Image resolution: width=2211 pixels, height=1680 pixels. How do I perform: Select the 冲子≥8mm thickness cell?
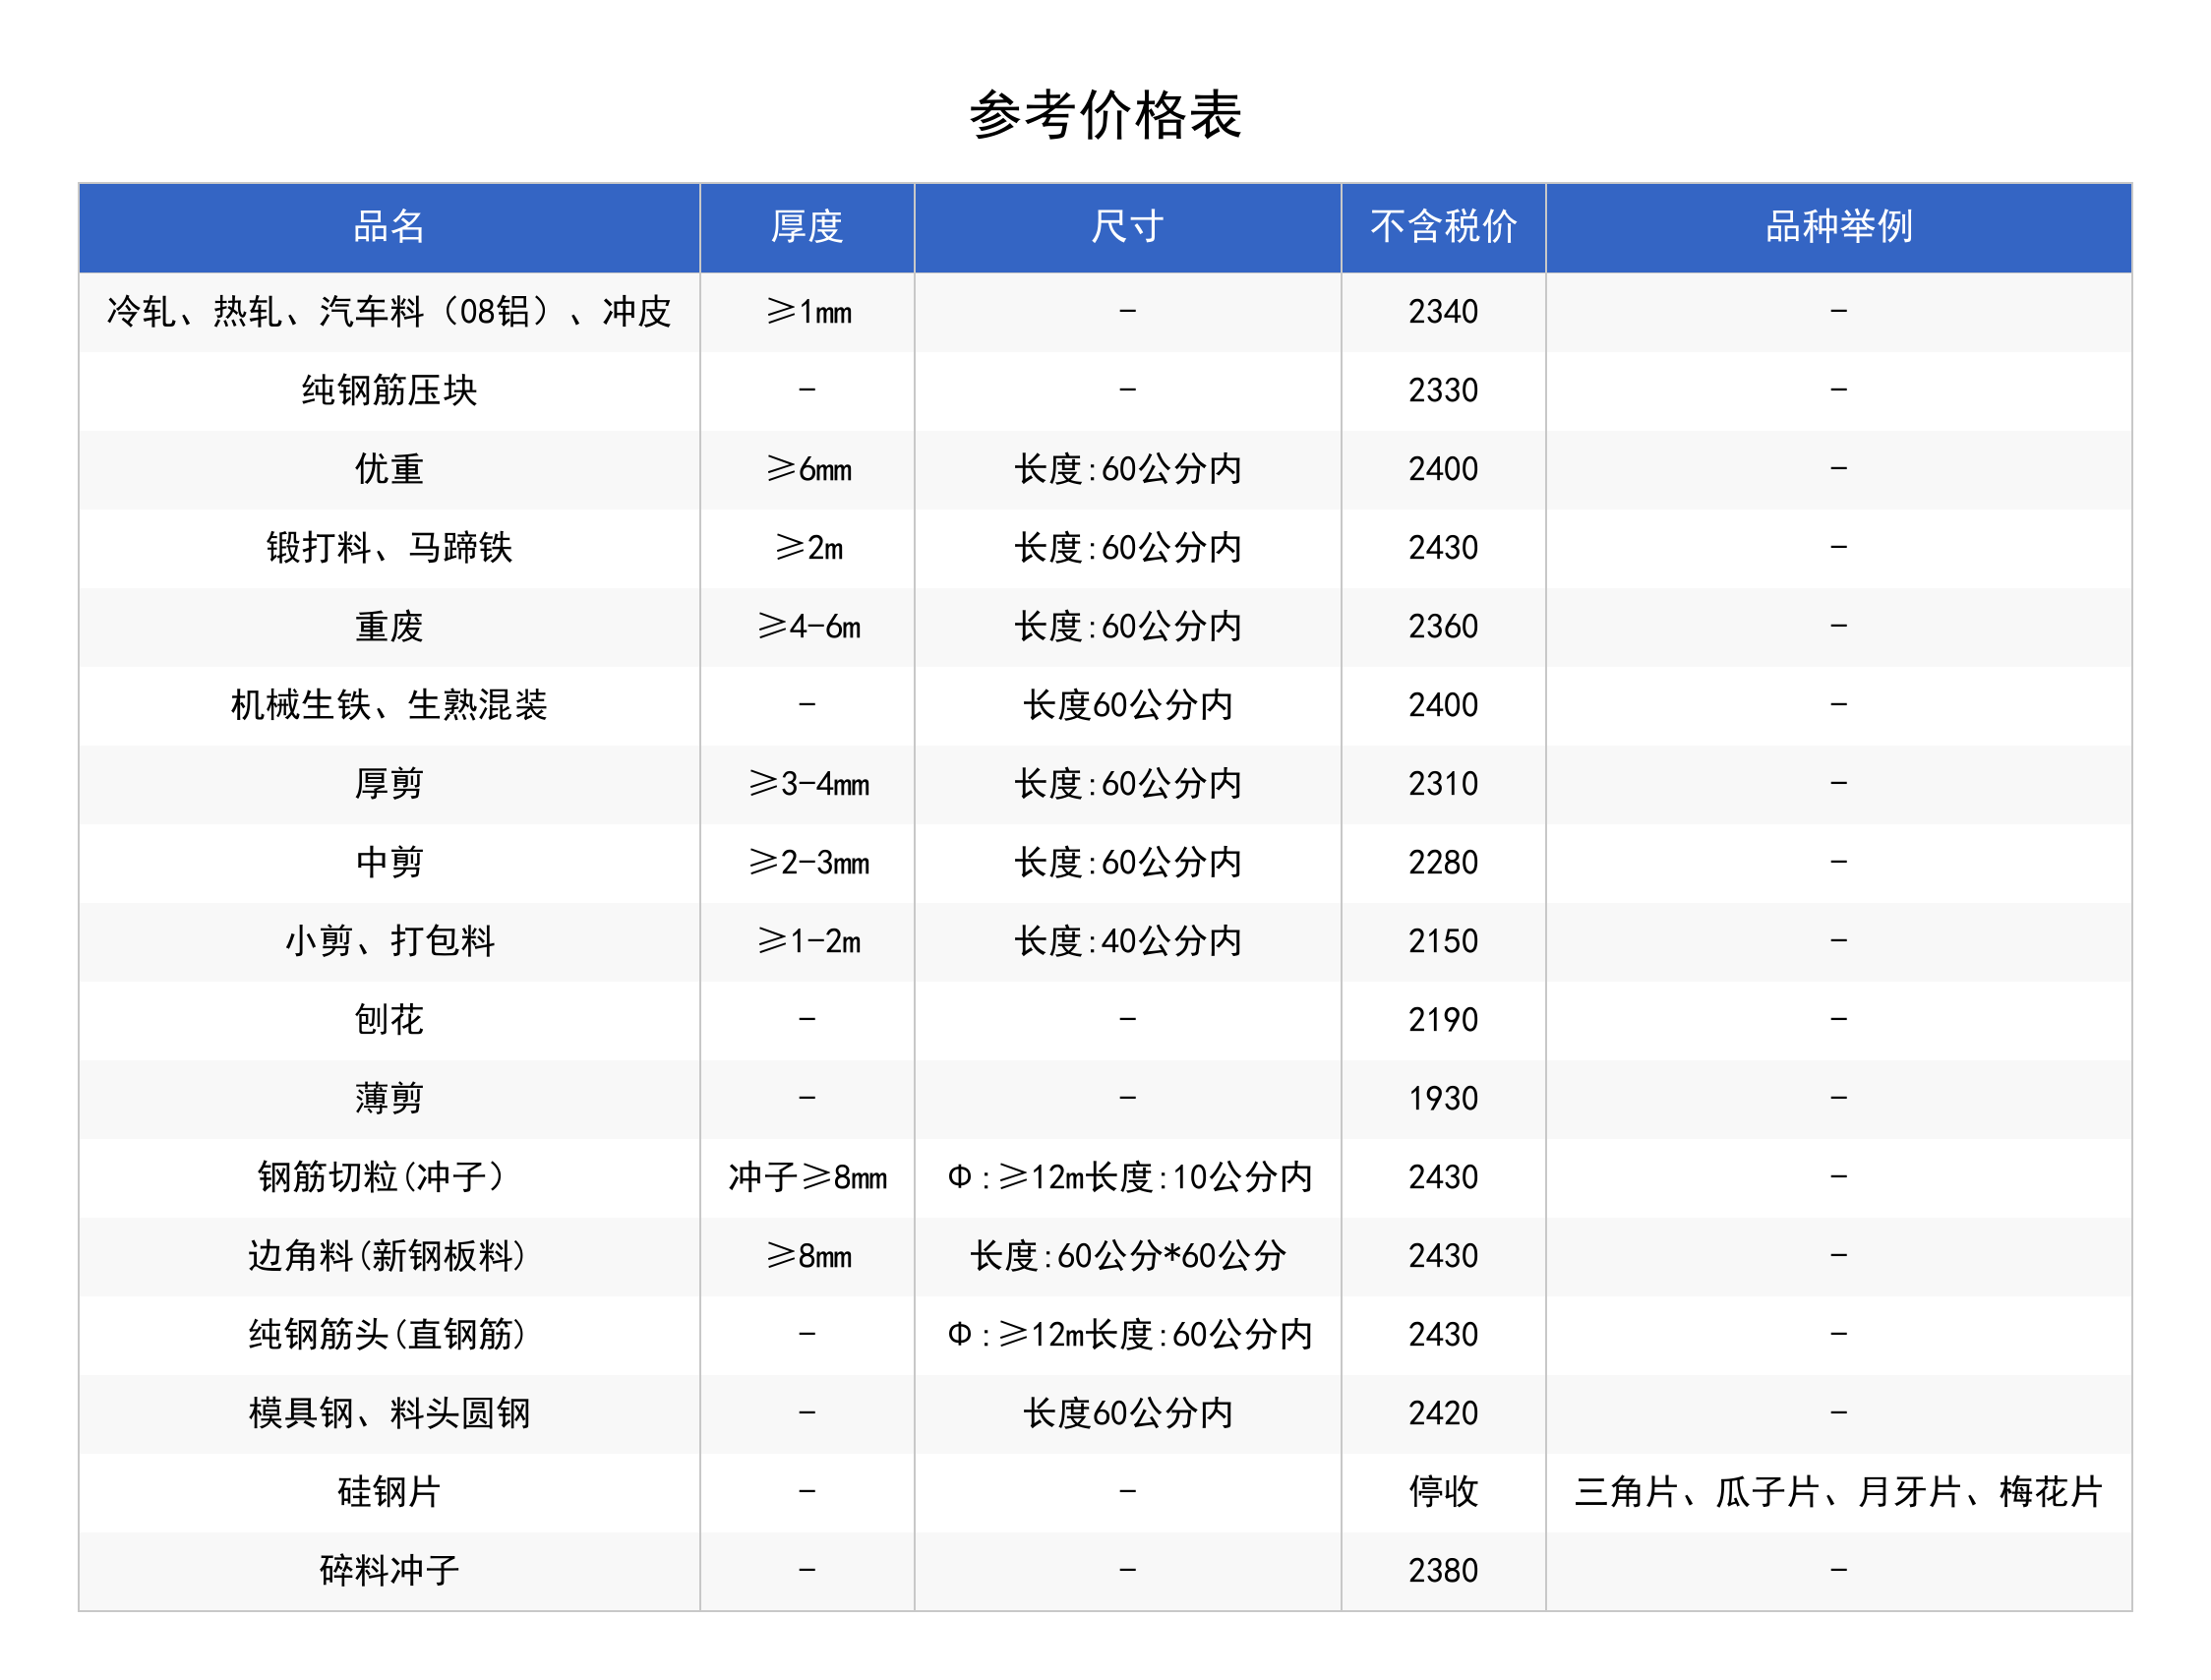[x=806, y=1177]
